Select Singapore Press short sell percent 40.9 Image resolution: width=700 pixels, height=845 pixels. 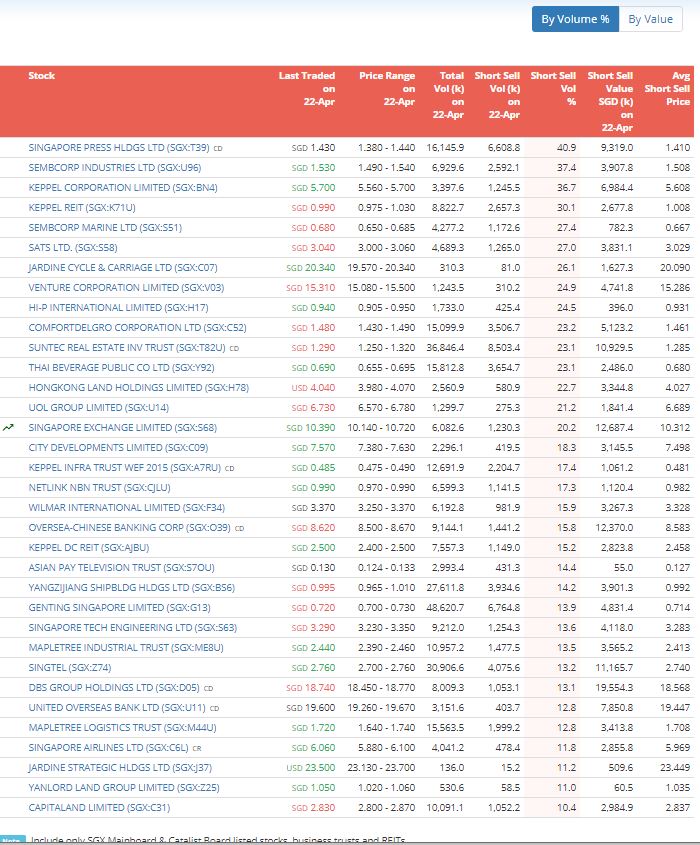(x=566, y=148)
